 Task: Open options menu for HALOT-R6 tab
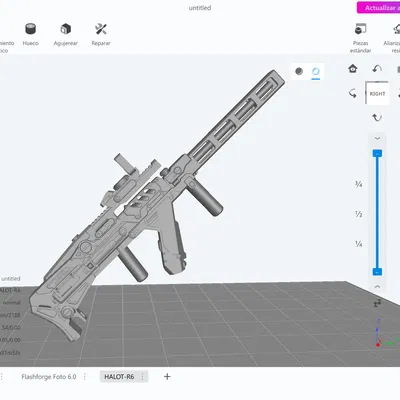142,377
